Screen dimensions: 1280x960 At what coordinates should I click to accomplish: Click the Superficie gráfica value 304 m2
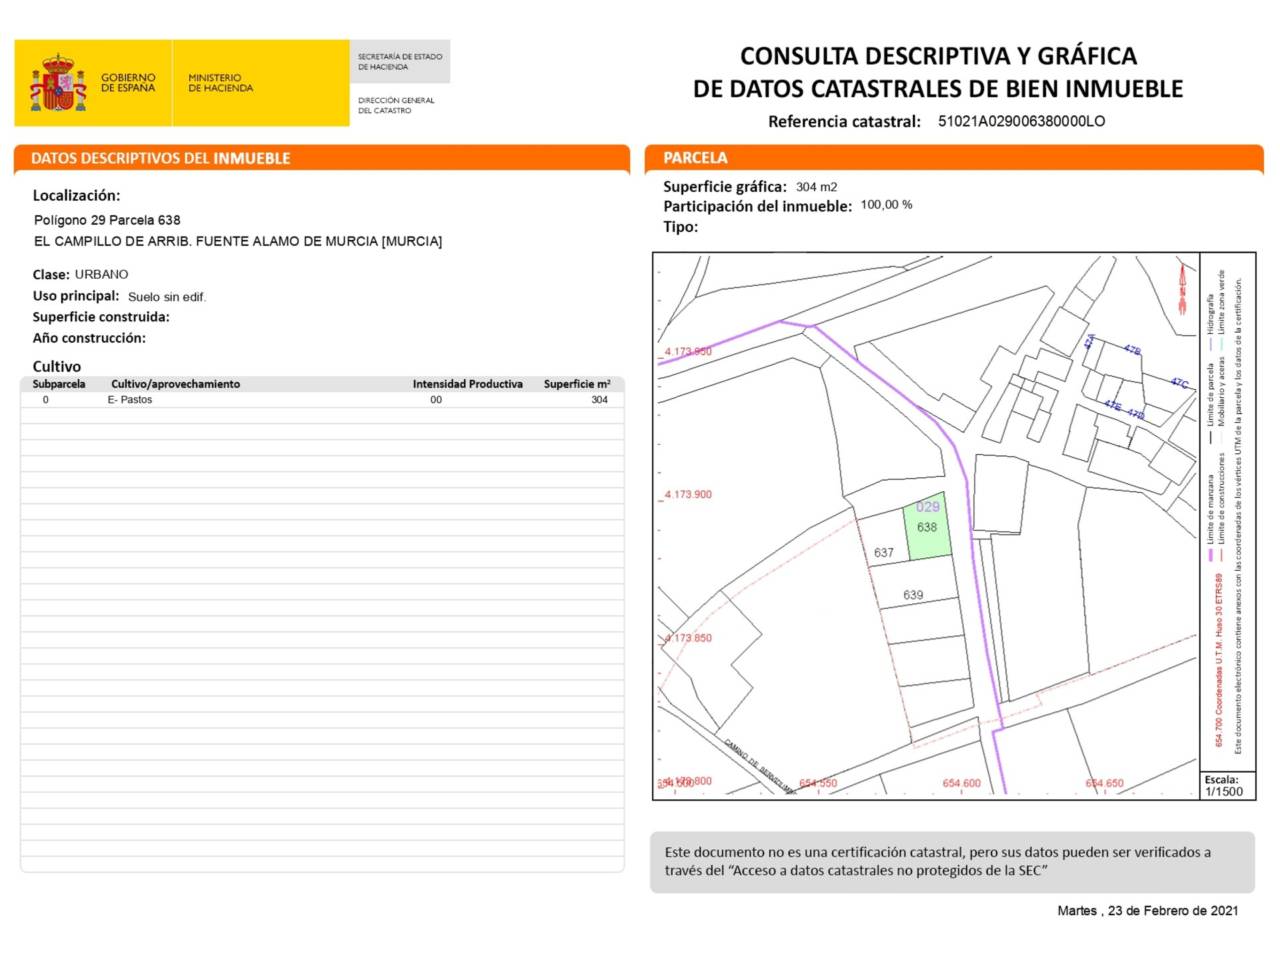click(817, 187)
